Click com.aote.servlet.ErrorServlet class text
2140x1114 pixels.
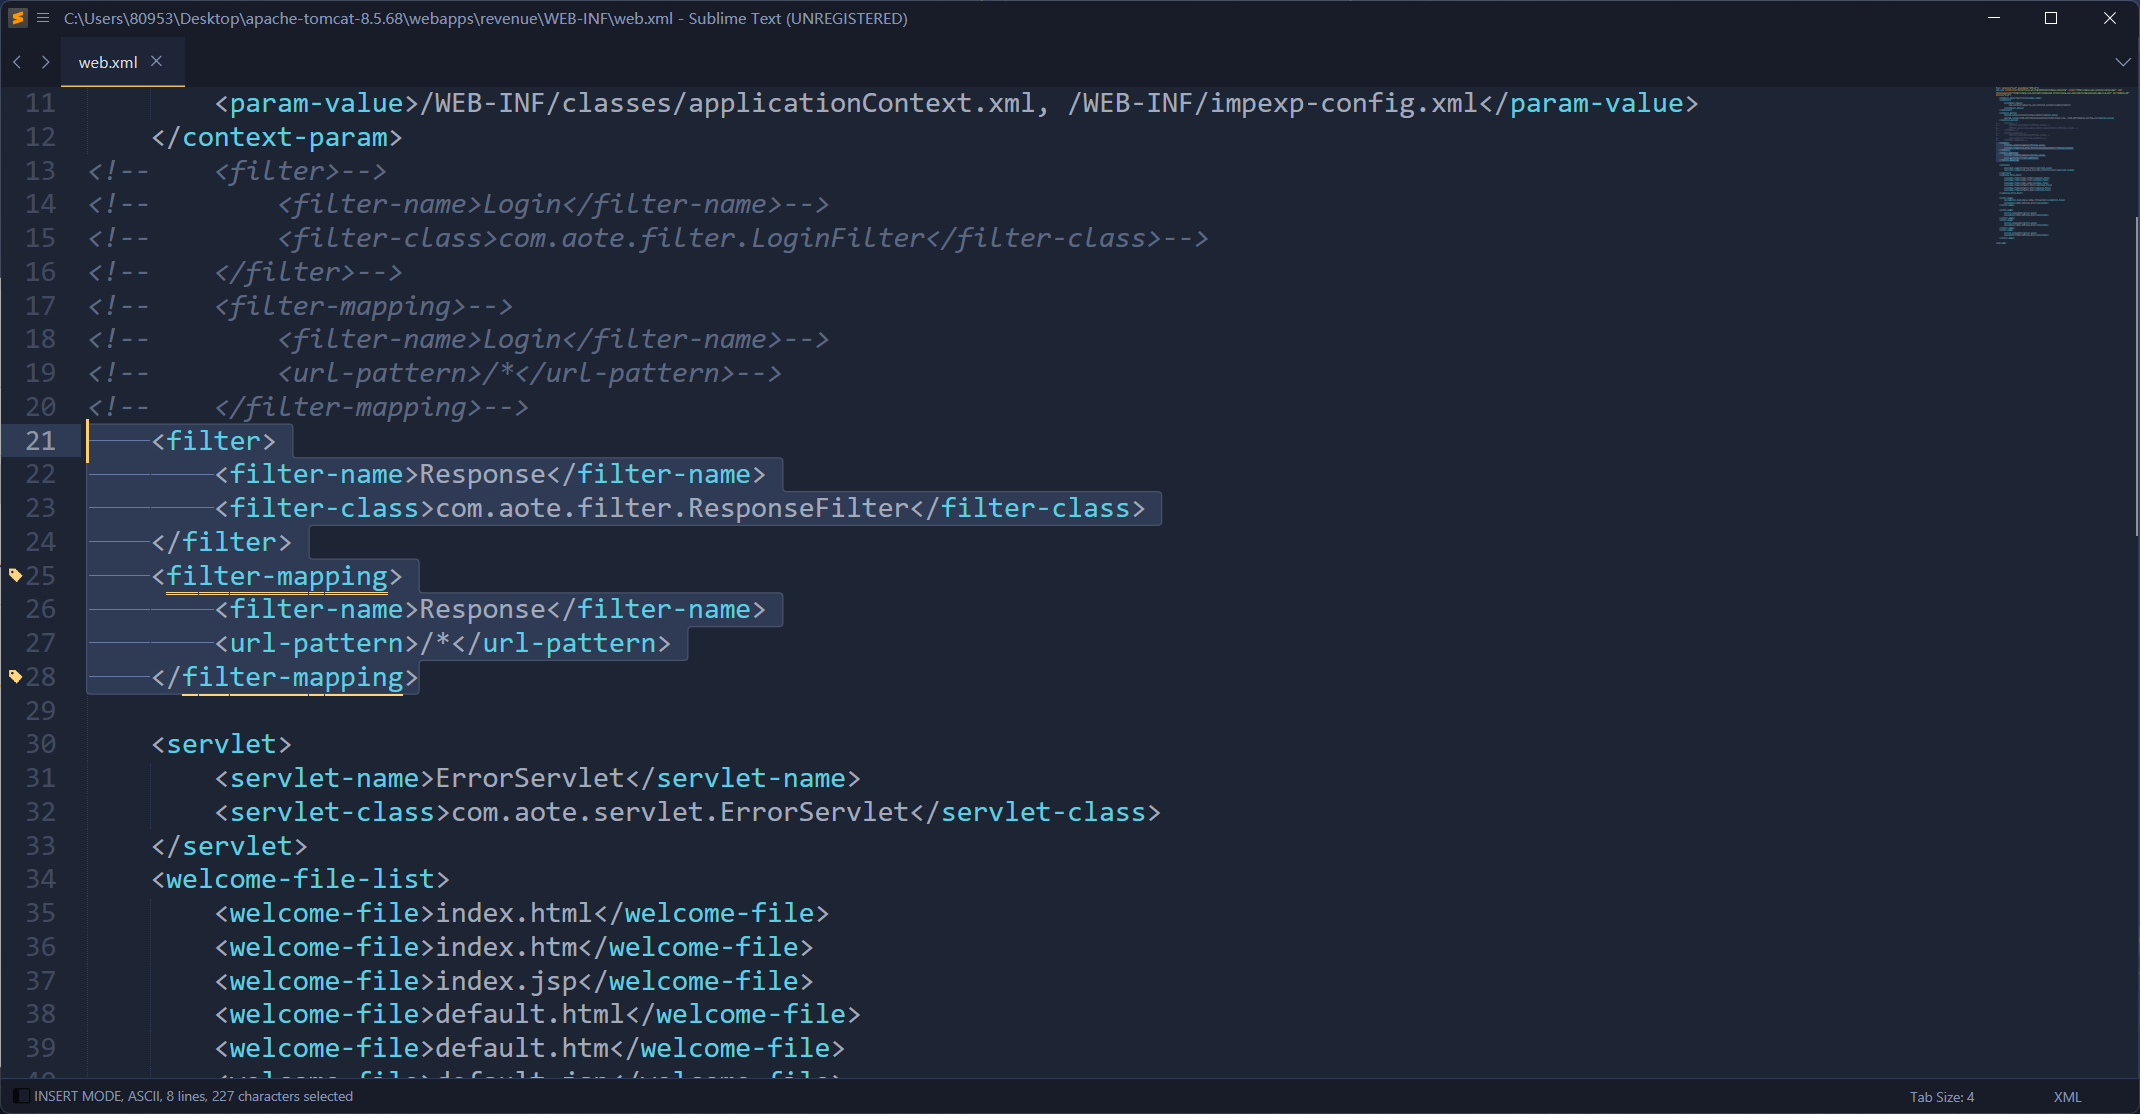[x=680, y=812]
